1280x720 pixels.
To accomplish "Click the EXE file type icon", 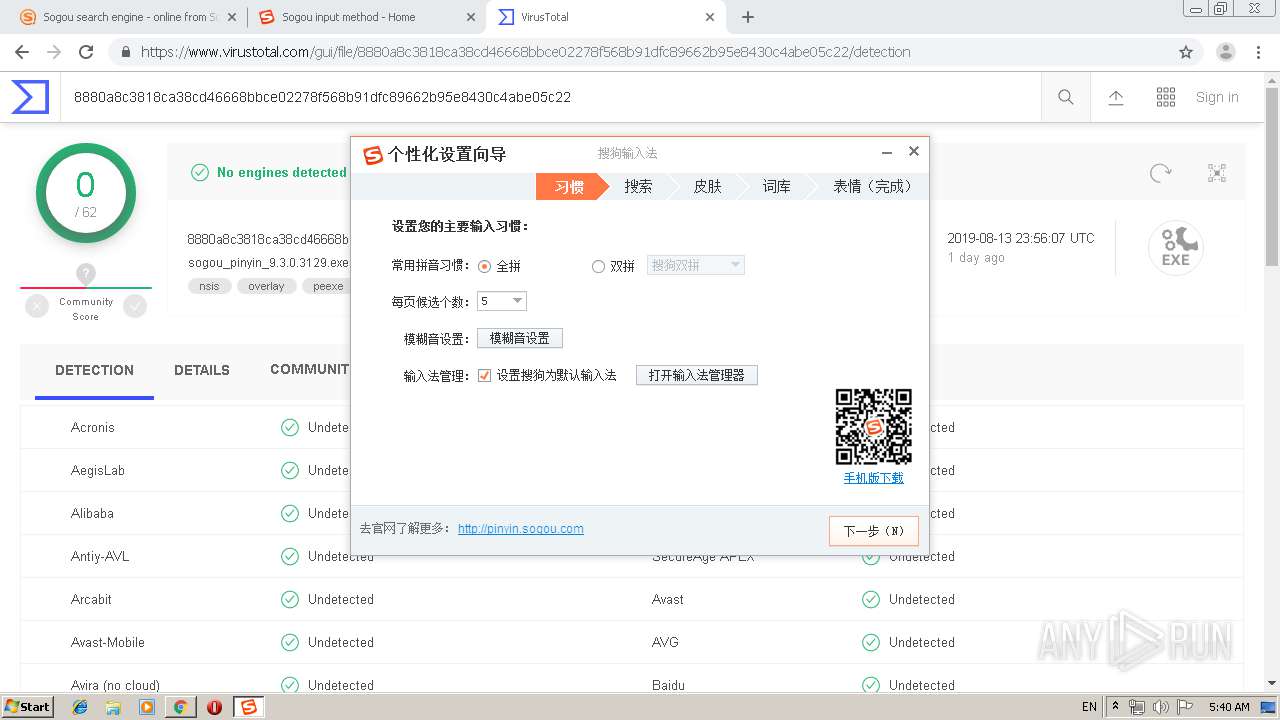I will pyautogui.click(x=1176, y=248).
